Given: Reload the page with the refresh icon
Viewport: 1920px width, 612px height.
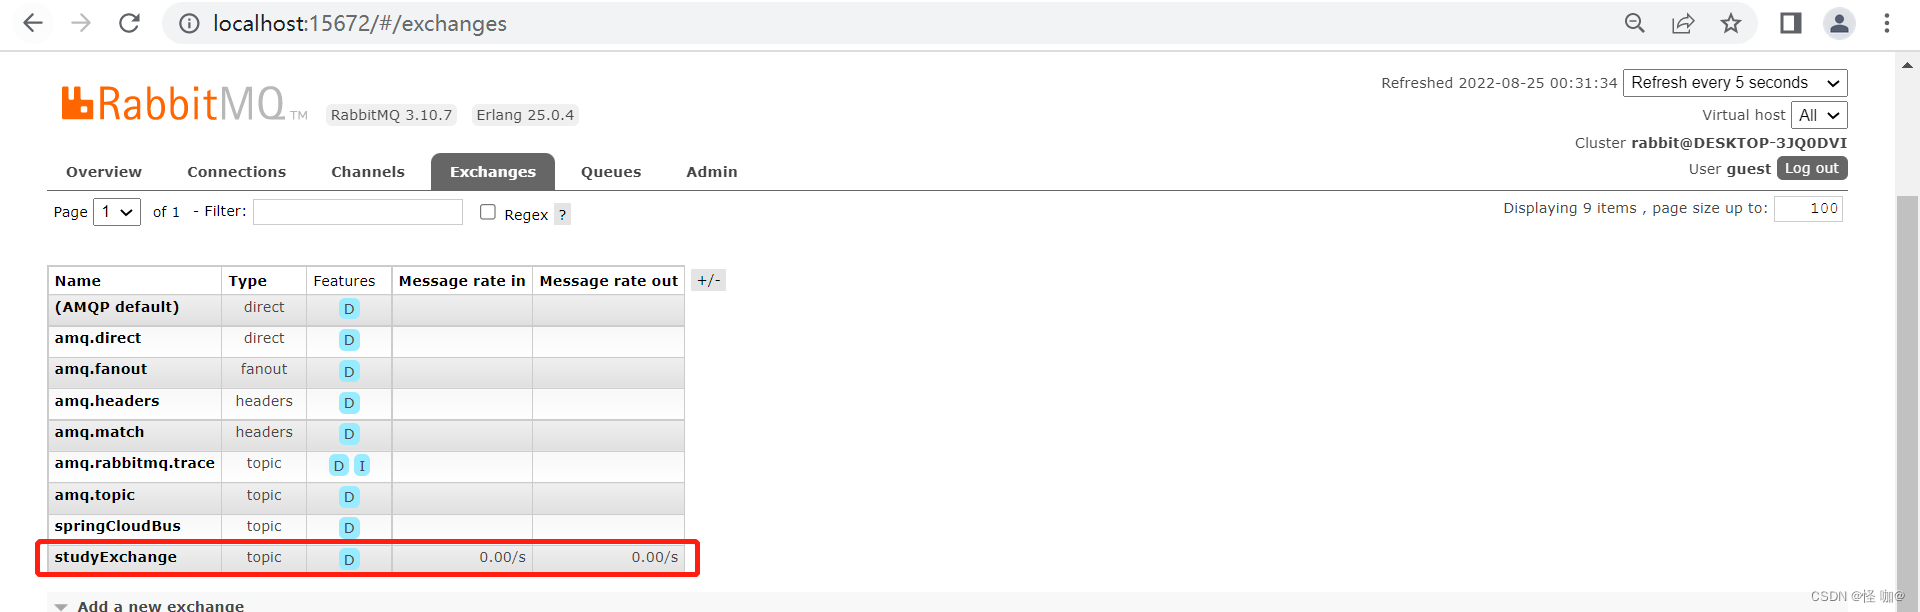Looking at the screenshot, I should pos(129,23).
